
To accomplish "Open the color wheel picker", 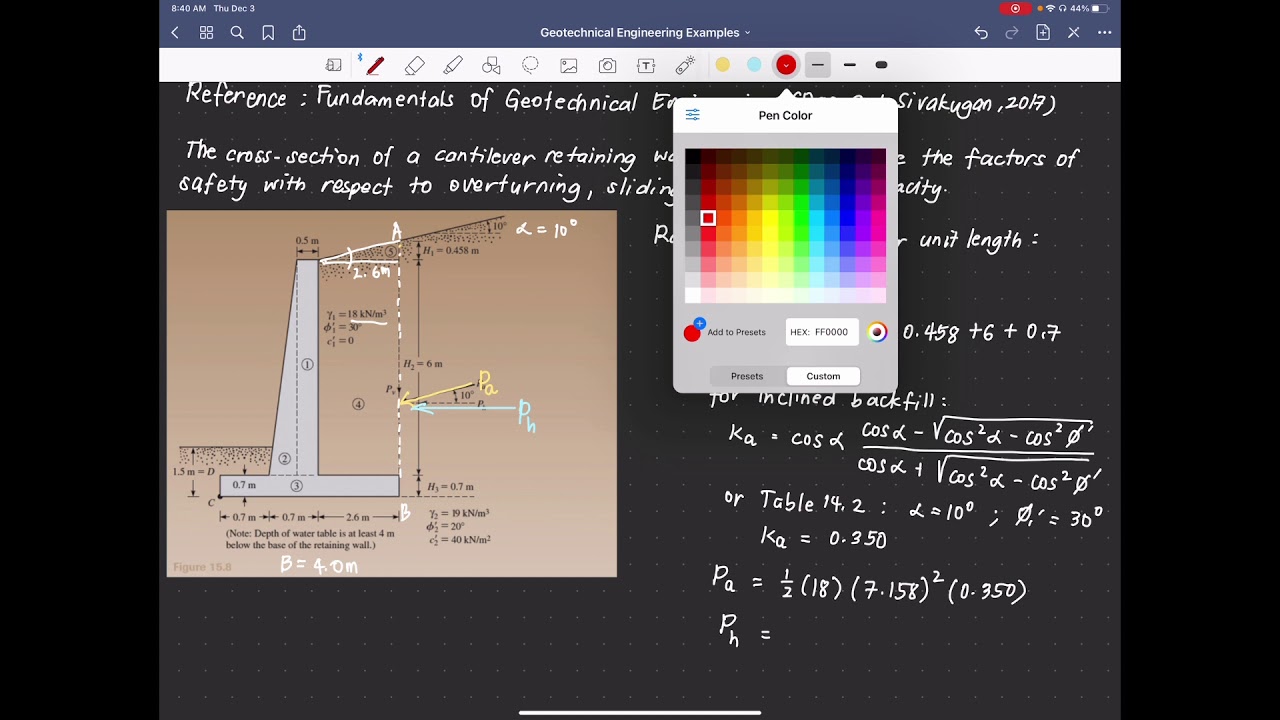I will coord(877,332).
